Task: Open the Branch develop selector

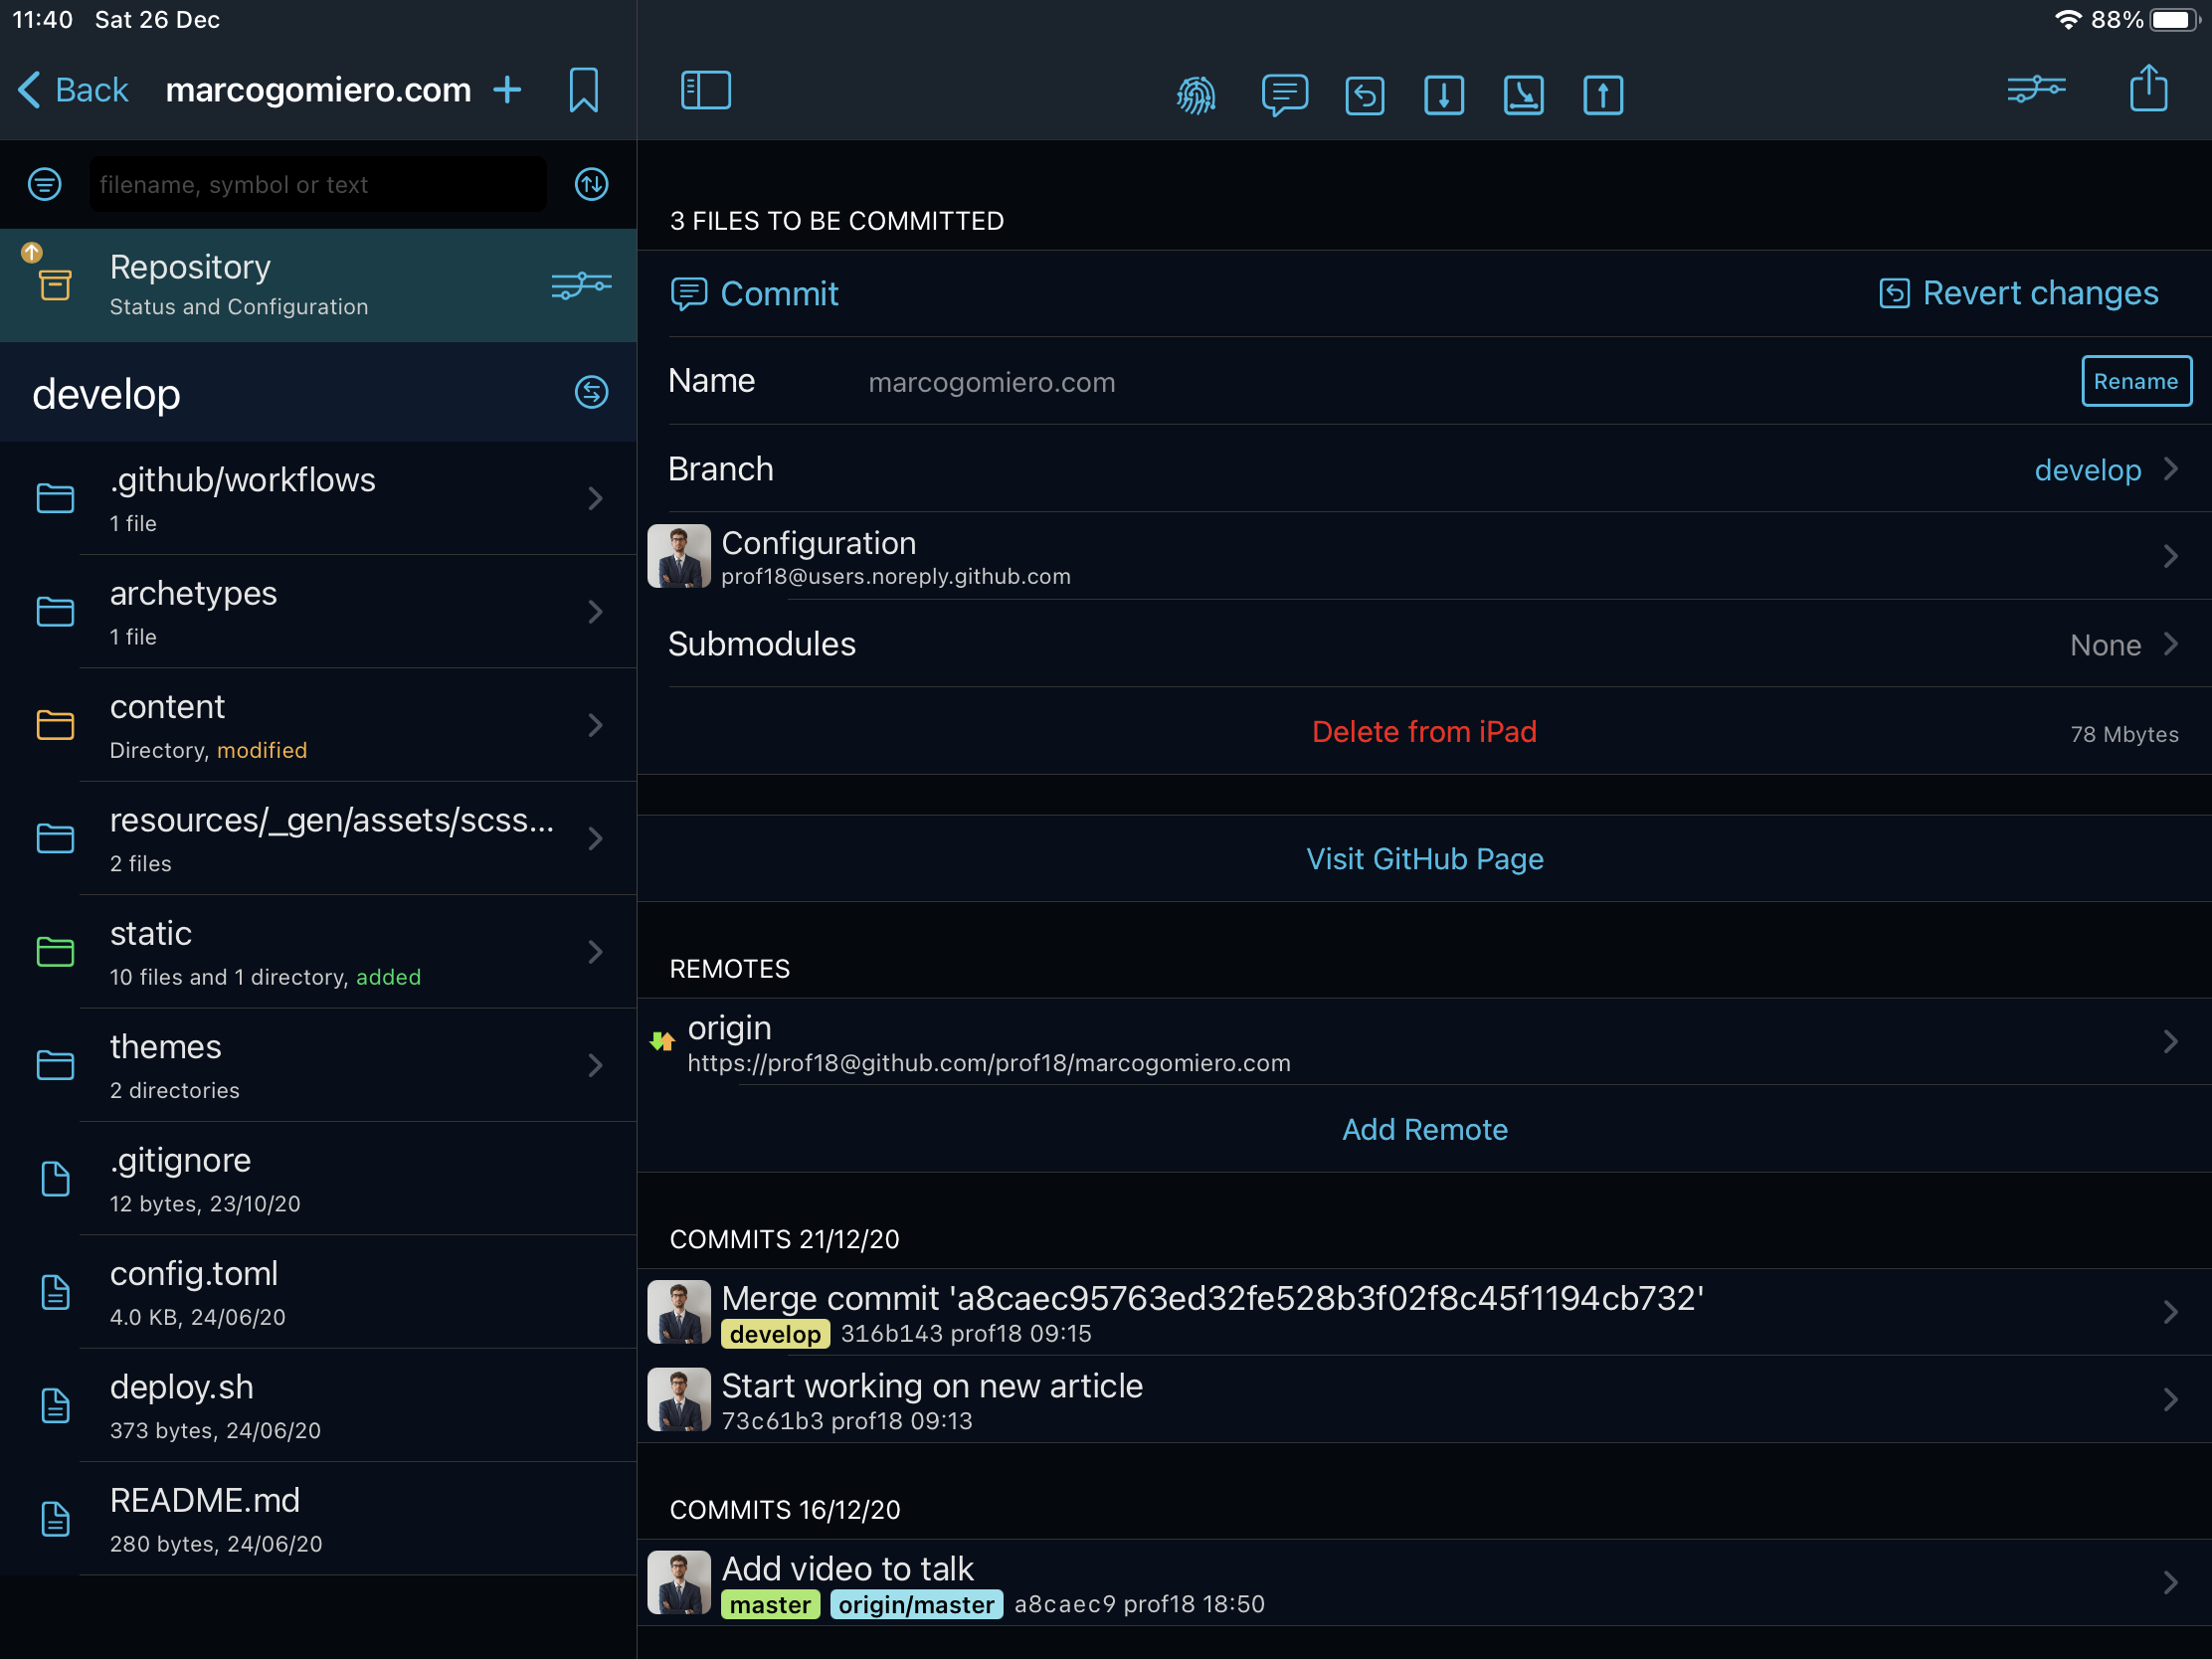Action: tap(1424, 469)
